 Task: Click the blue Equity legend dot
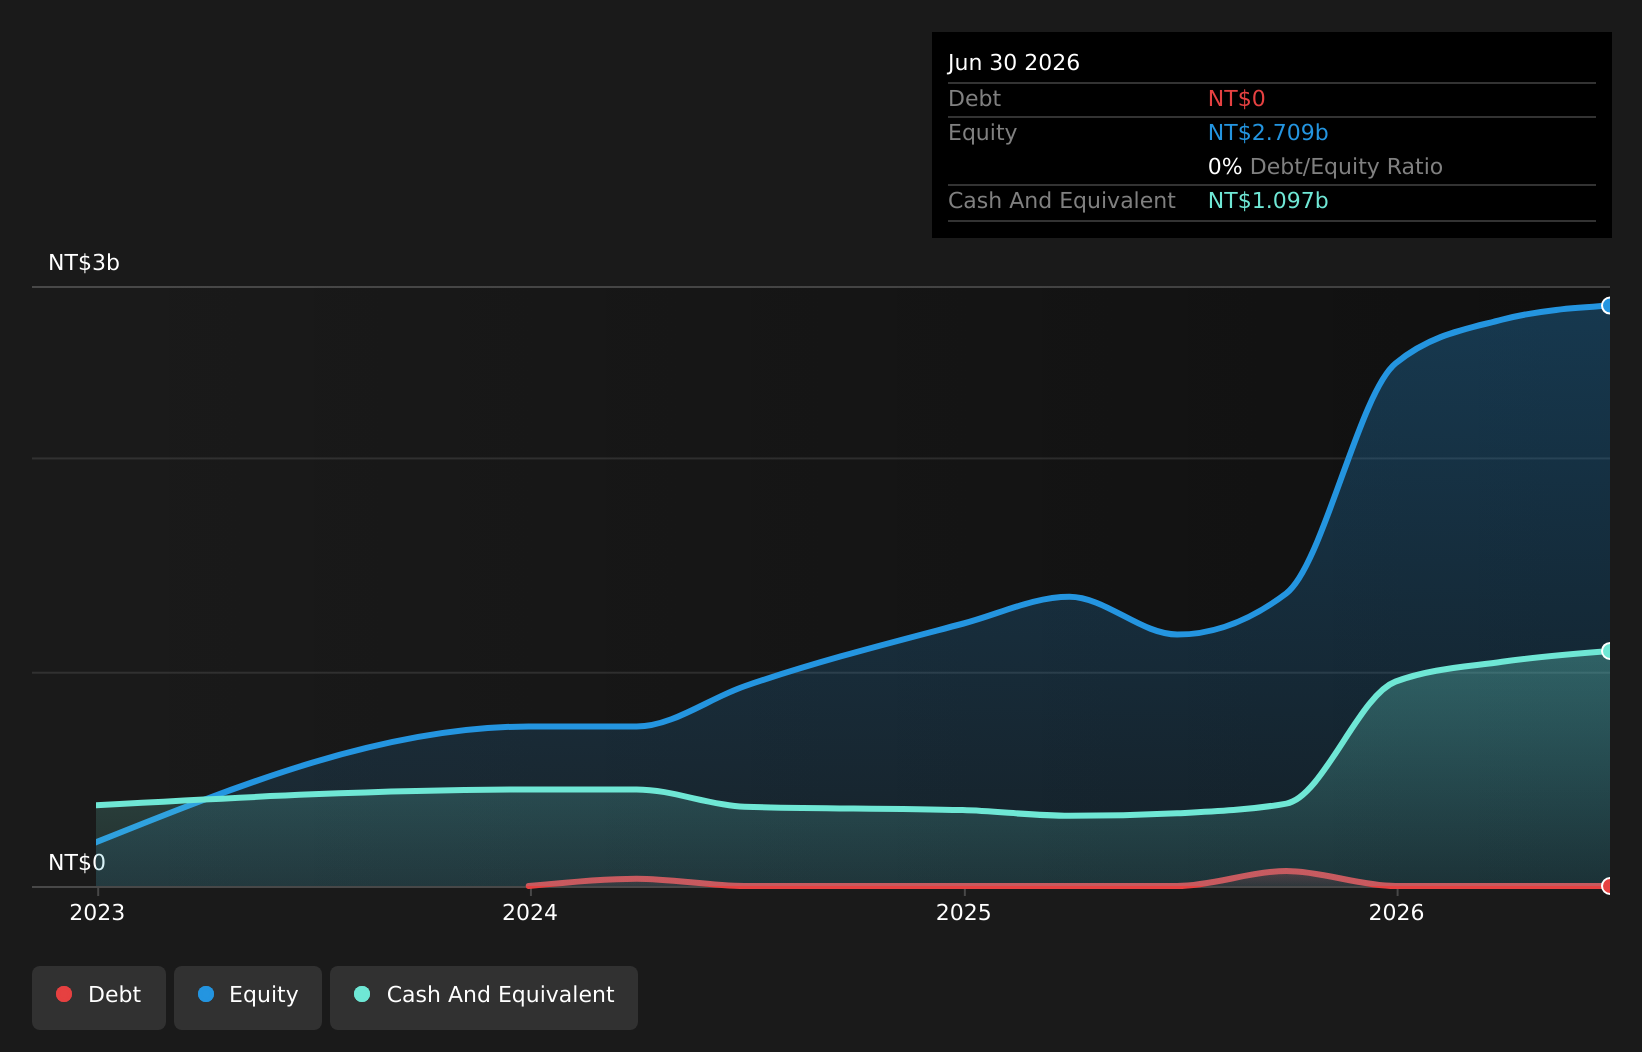coord(206,994)
